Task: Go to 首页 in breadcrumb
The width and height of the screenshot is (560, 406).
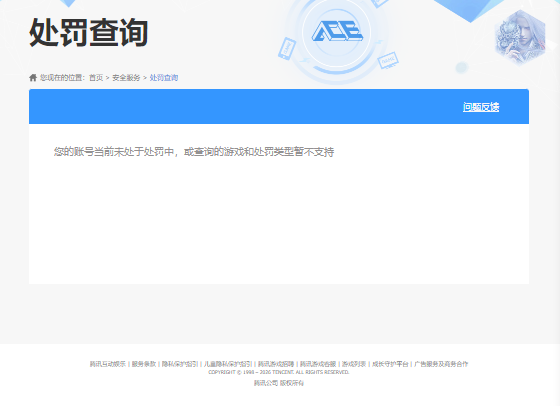Action: click(x=96, y=77)
